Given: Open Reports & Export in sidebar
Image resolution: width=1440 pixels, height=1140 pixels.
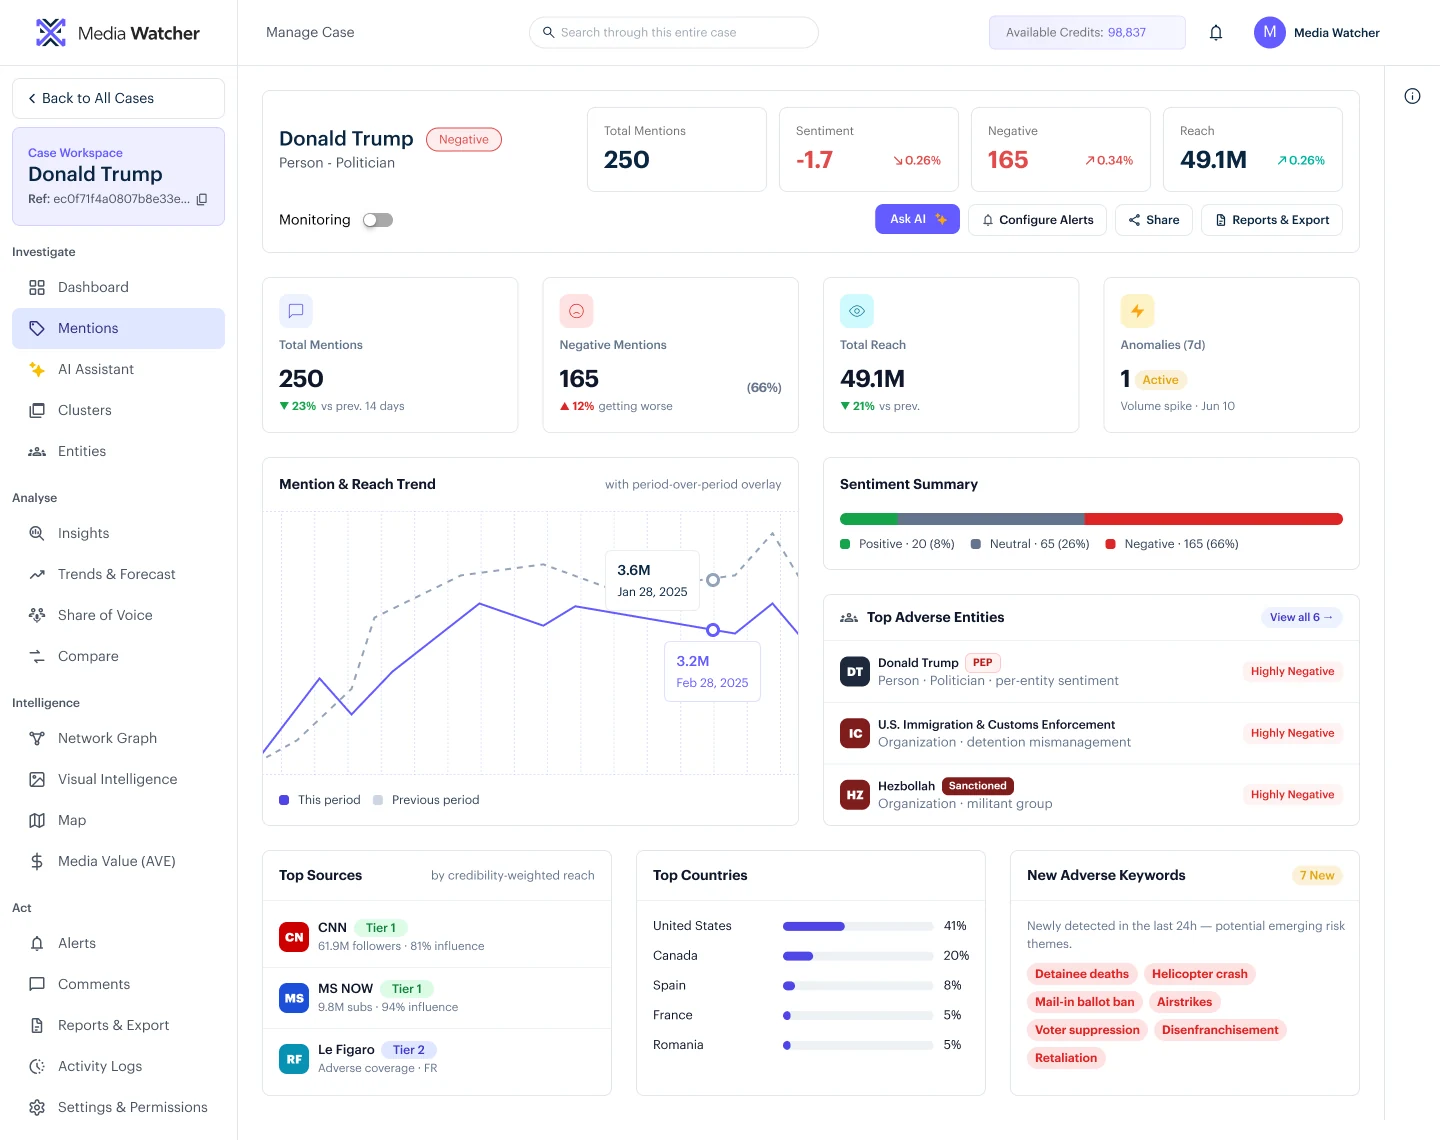Looking at the screenshot, I should click(x=118, y=1025).
